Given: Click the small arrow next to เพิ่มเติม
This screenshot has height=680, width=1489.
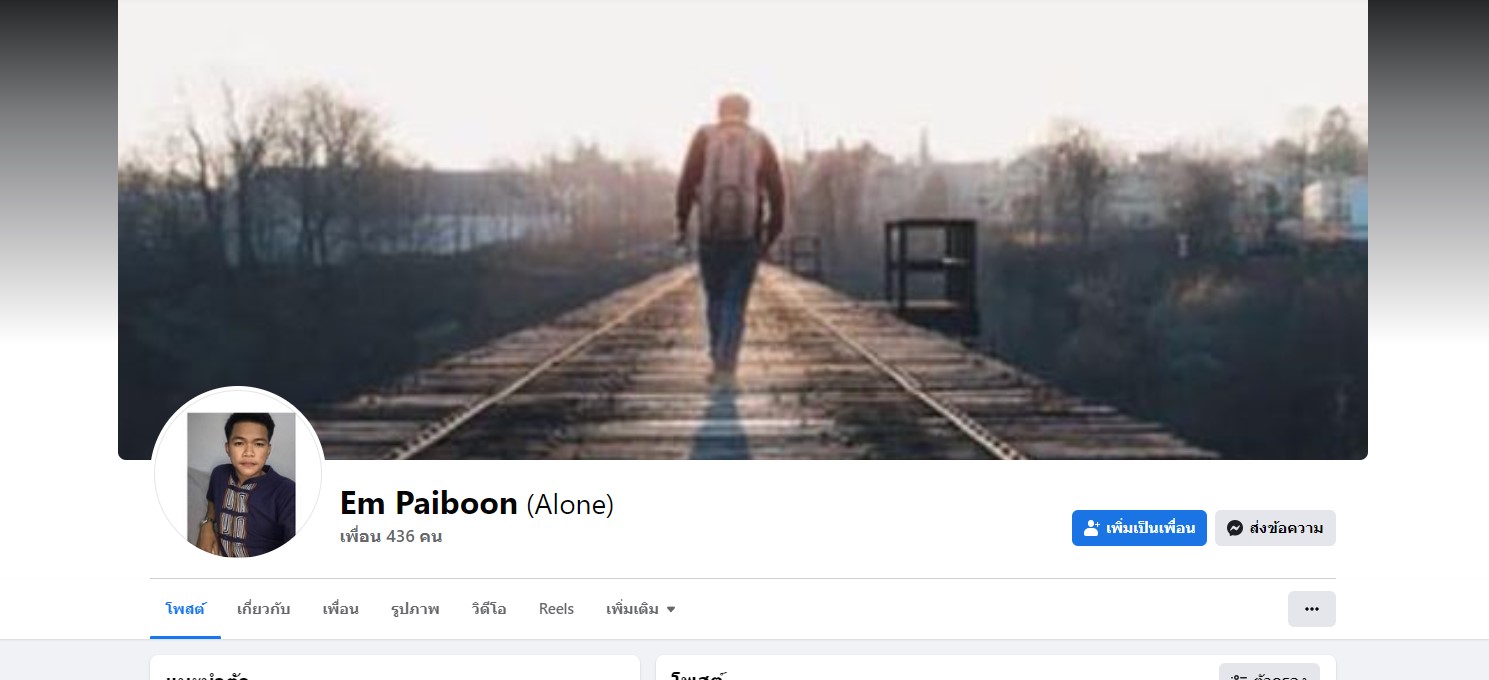Looking at the screenshot, I should (x=671, y=609).
